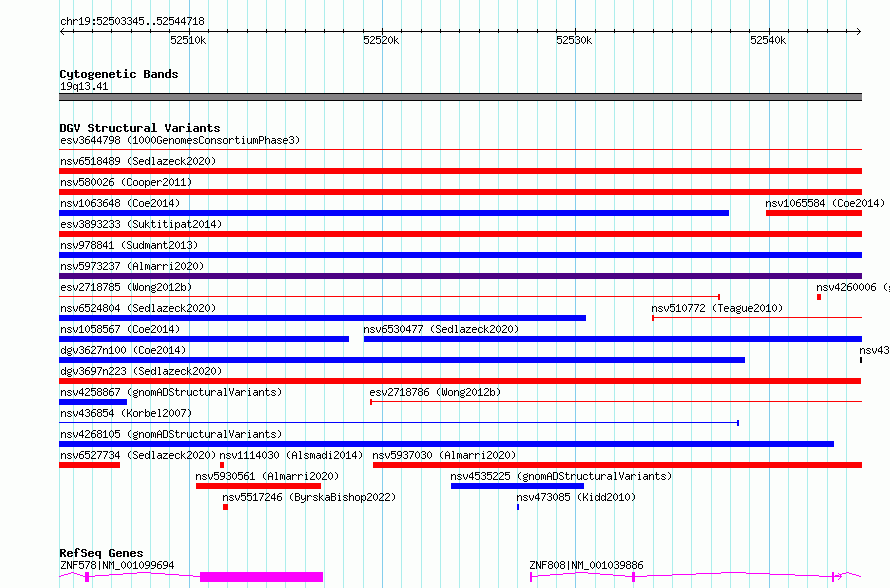Click the 52520k ruler position label
The width and height of the screenshot is (890, 588).
381,40
